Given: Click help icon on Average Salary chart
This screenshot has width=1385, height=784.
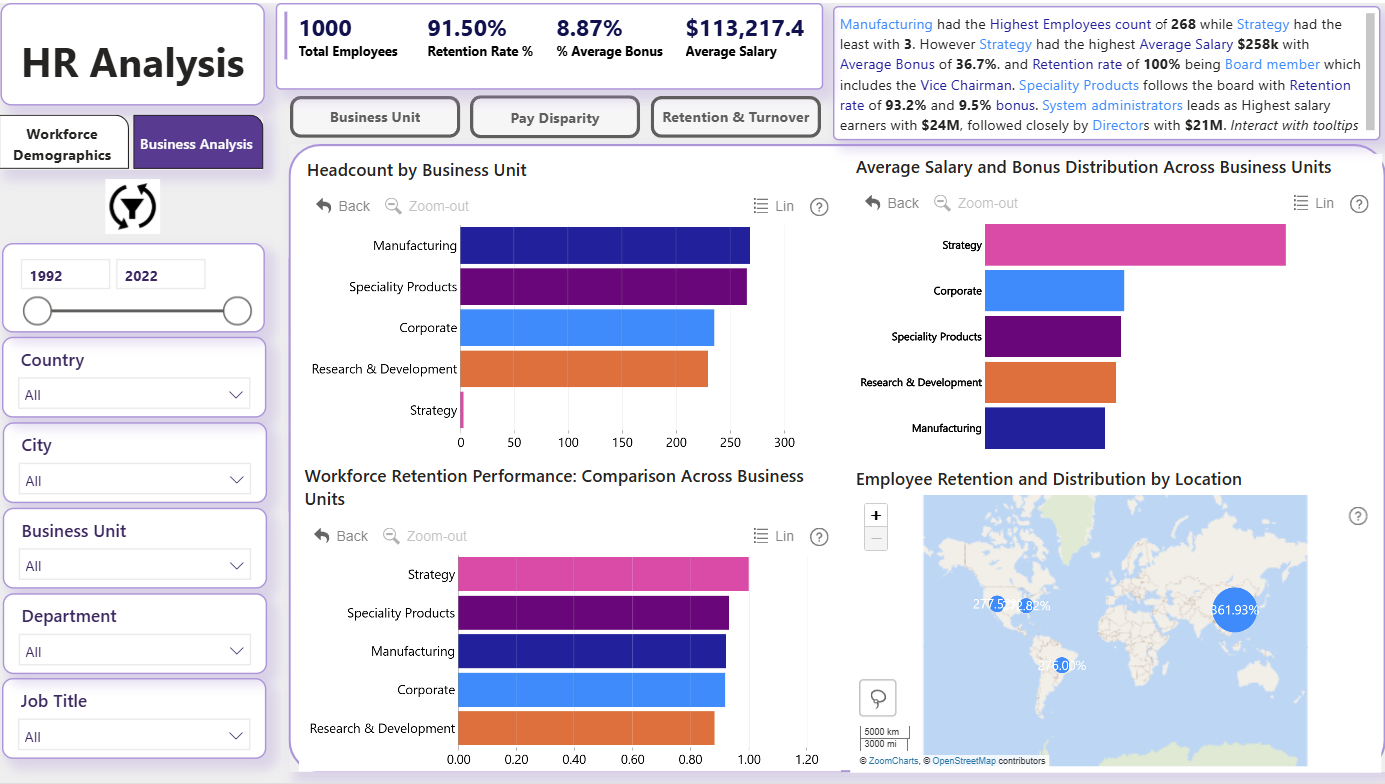Looking at the screenshot, I should (x=1359, y=204).
